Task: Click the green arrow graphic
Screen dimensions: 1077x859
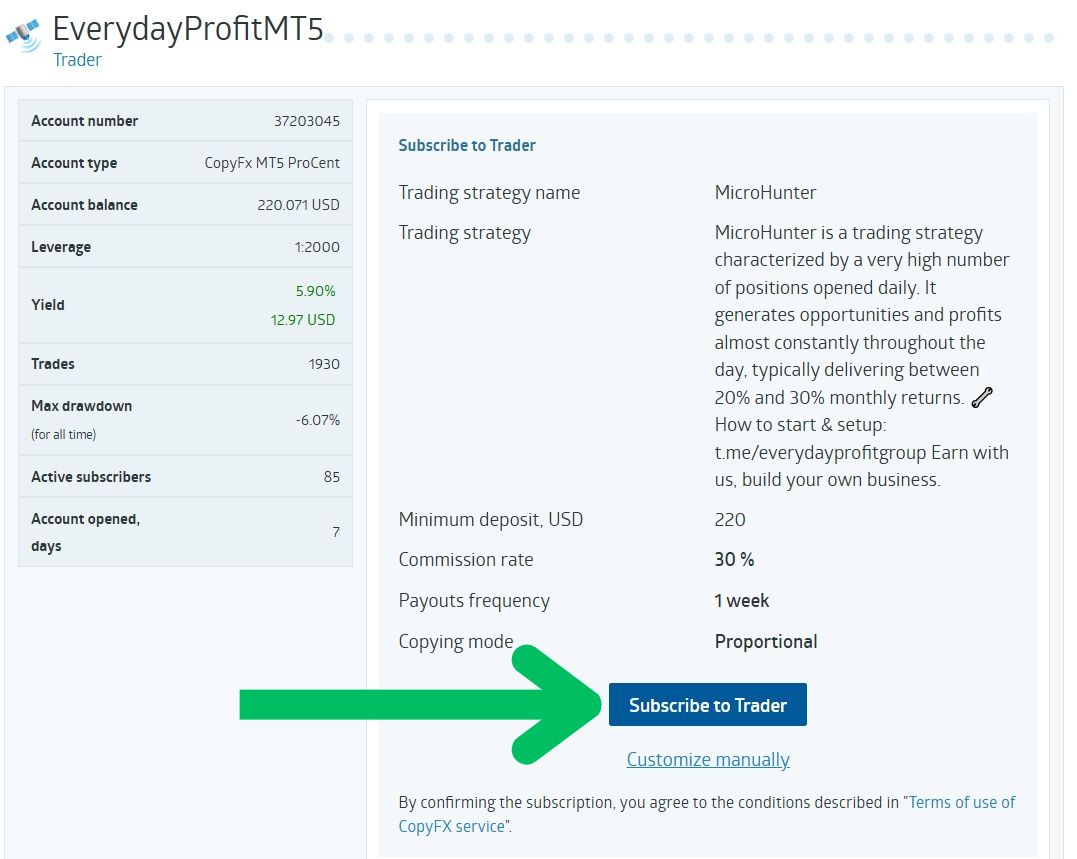Action: coord(420,704)
